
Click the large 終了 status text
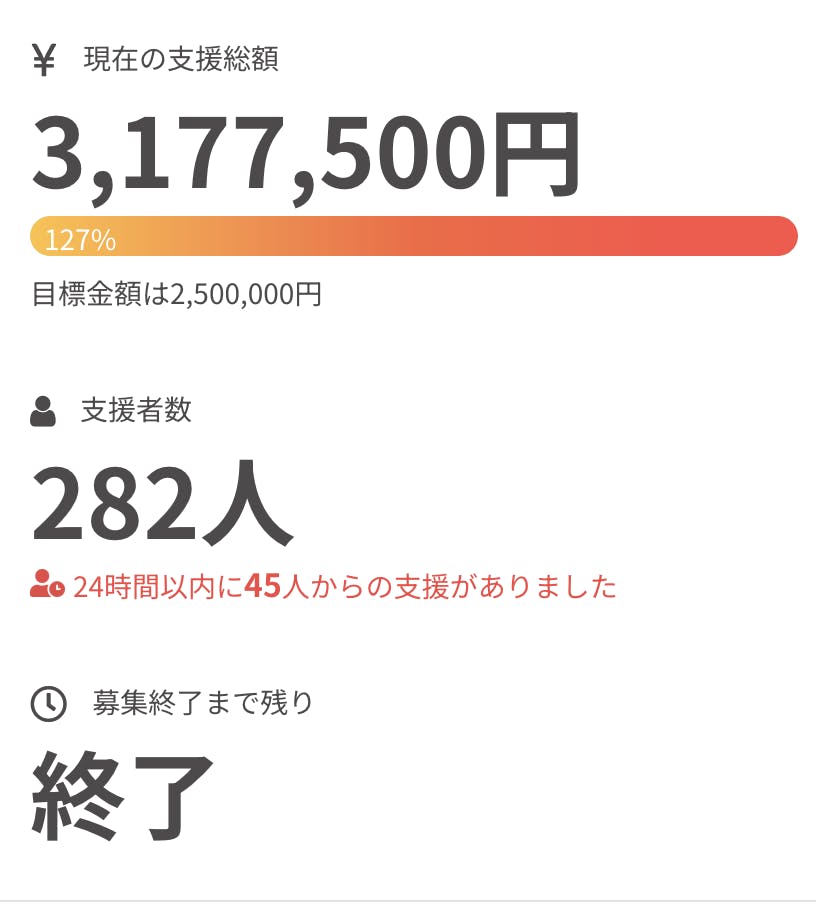tap(123, 796)
